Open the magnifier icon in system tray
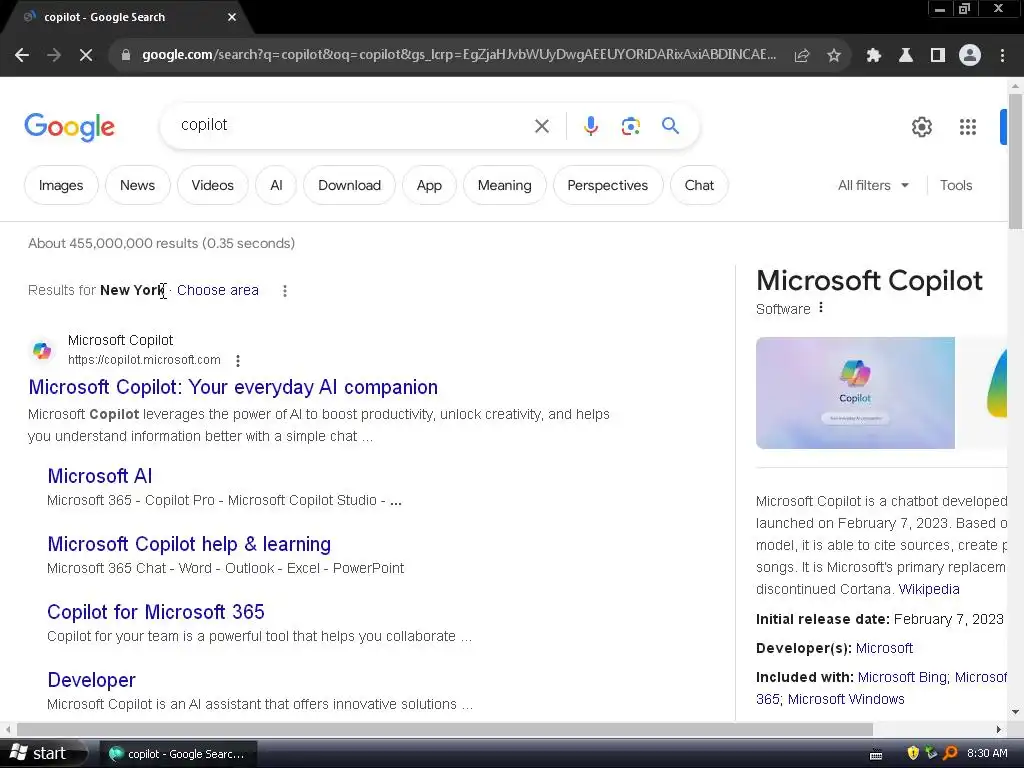The width and height of the screenshot is (1024, 768). [950, 754]
